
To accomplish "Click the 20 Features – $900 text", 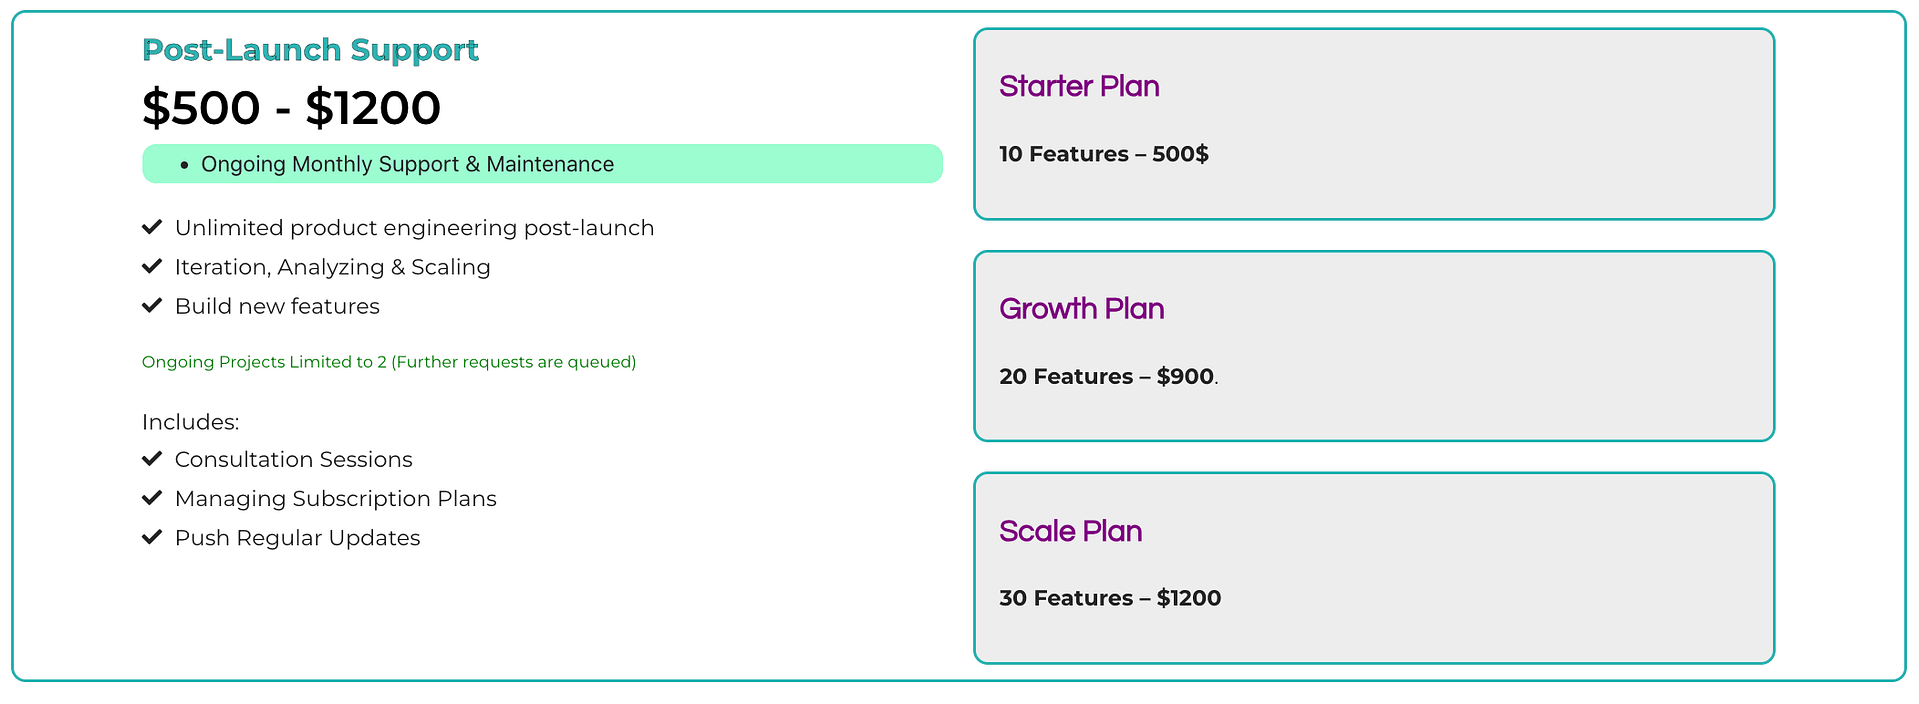I will 1106,377.
